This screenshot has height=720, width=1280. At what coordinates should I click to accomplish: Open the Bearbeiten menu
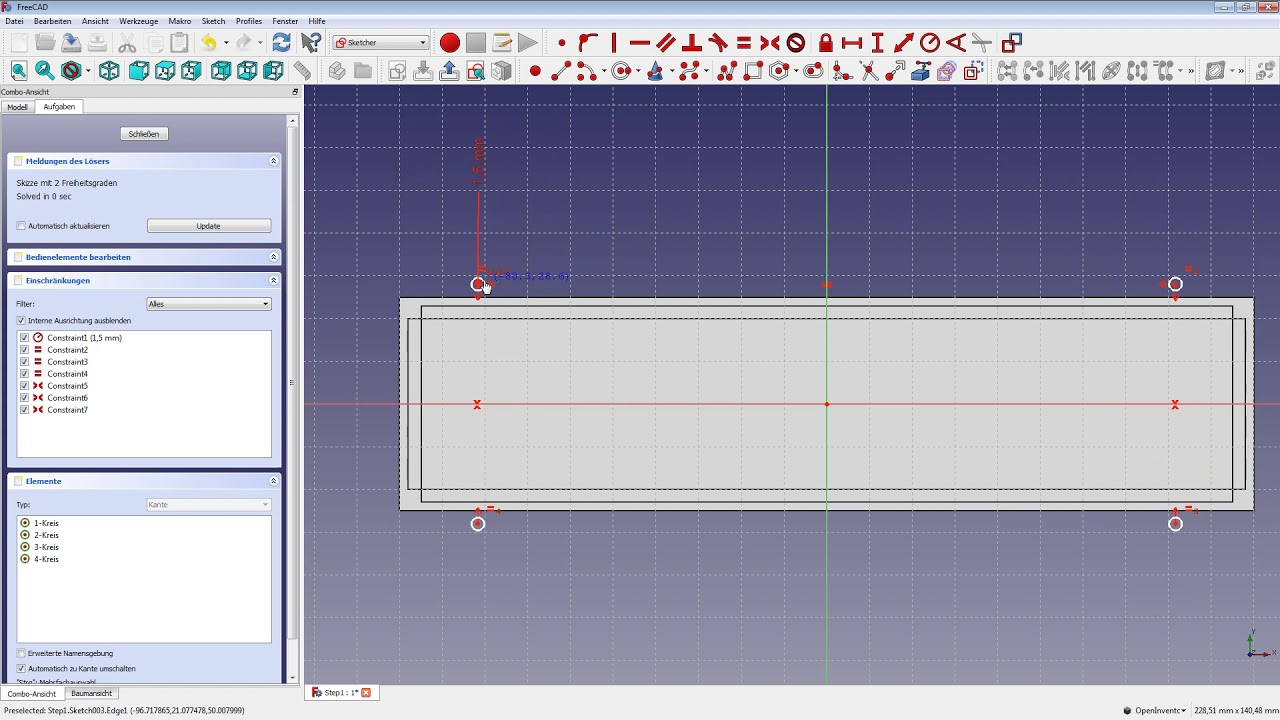point(52,21)
